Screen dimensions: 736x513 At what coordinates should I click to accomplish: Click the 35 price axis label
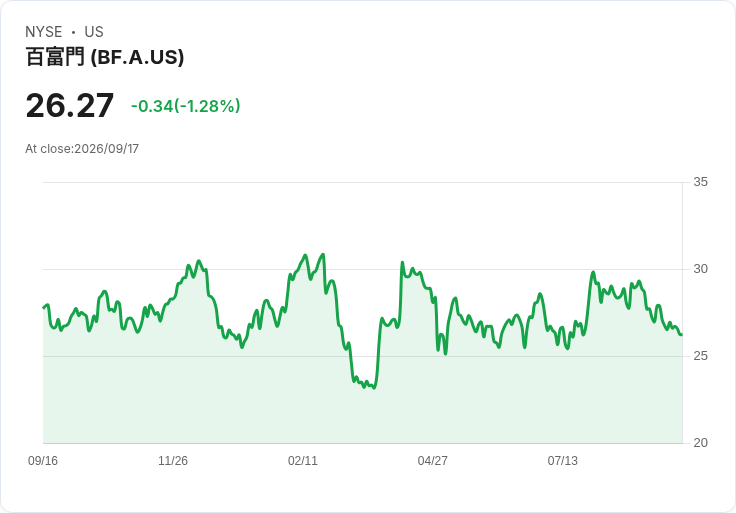pyautogui.click(x=700, y=182)
